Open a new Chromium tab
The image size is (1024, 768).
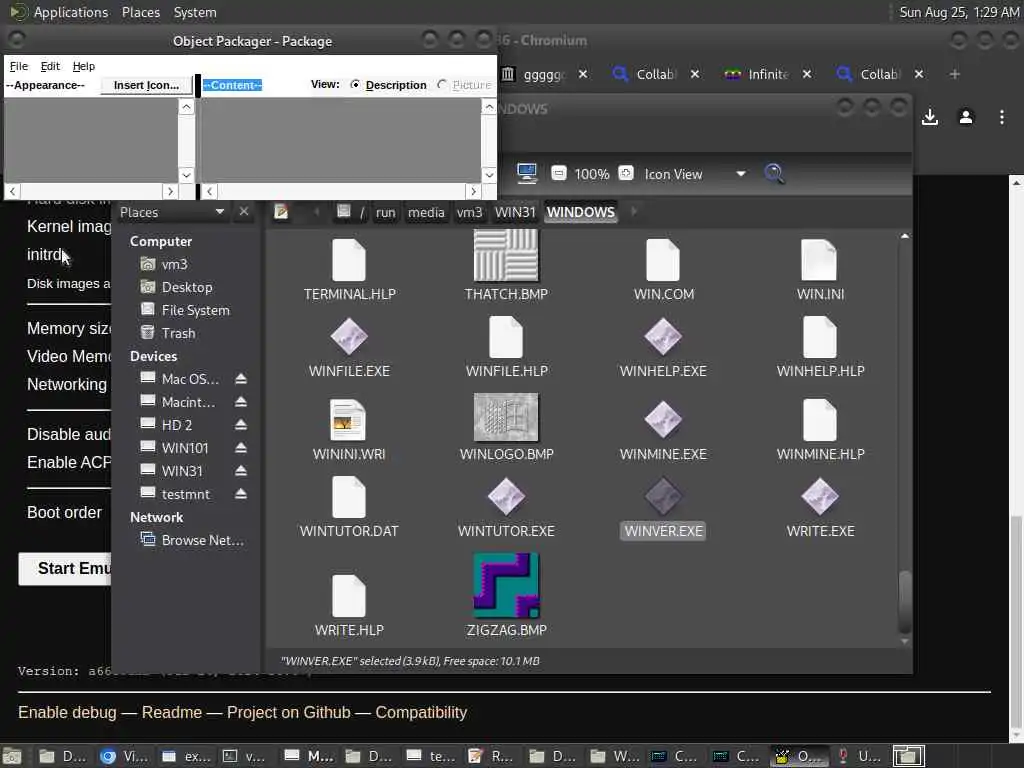click(x=955, y=74)
